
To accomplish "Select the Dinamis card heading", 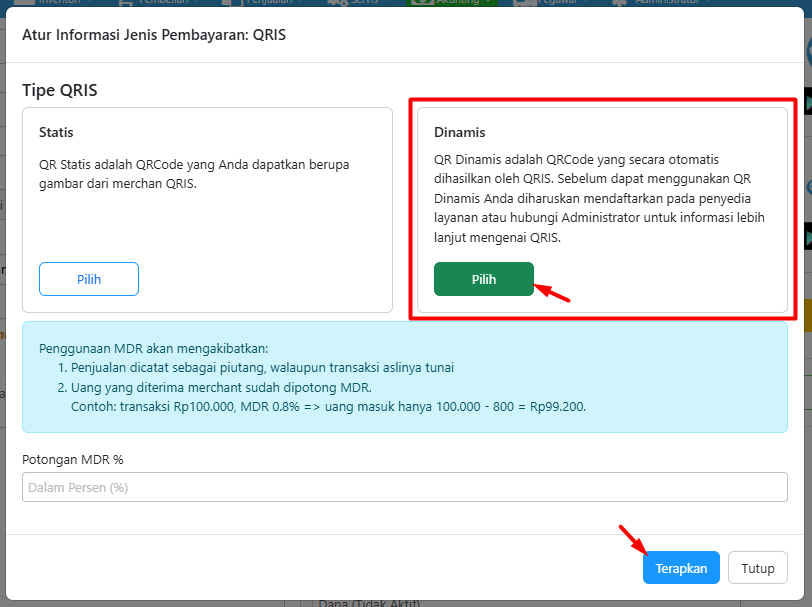I will pos(459,132).
